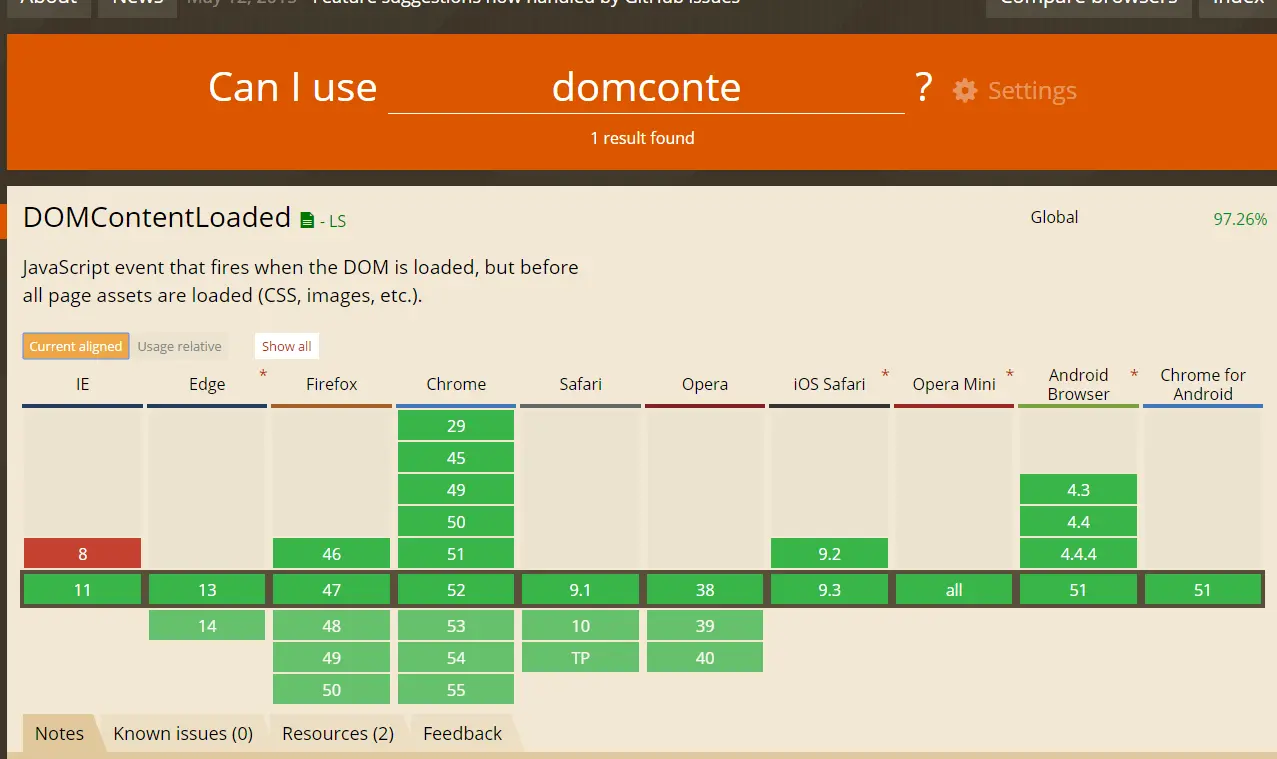1277x759 pixels.
Task: Click the Android Browser red asterisk note
Action: coord(1134,374)
